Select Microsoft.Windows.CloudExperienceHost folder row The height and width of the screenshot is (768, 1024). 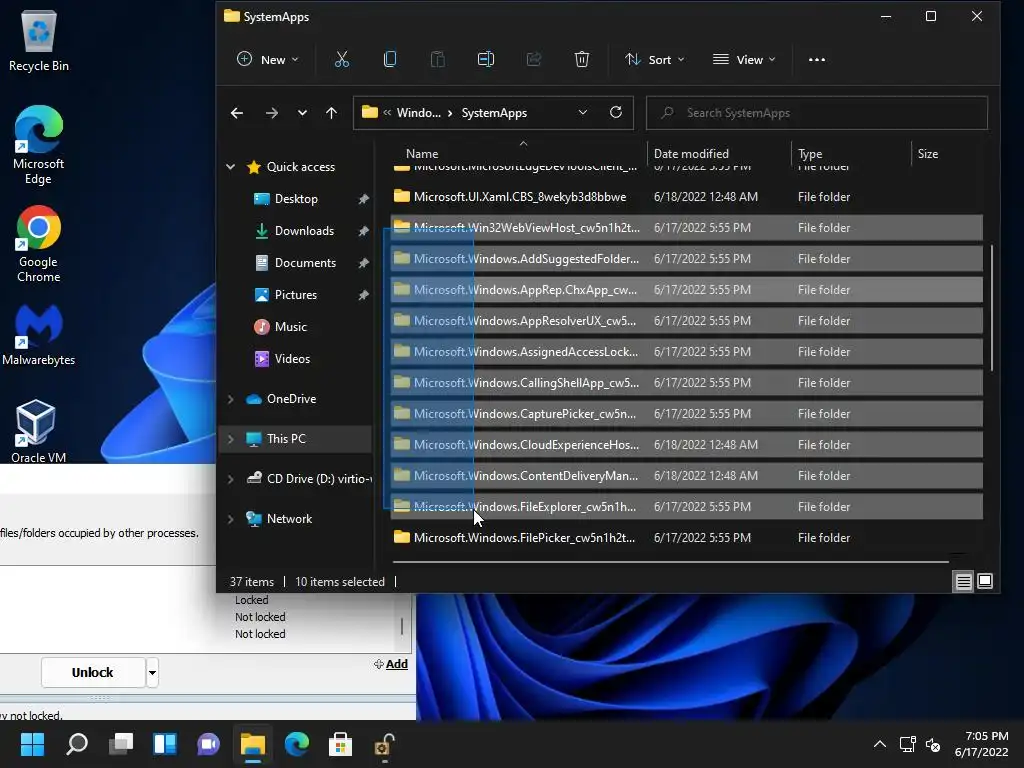686,445
